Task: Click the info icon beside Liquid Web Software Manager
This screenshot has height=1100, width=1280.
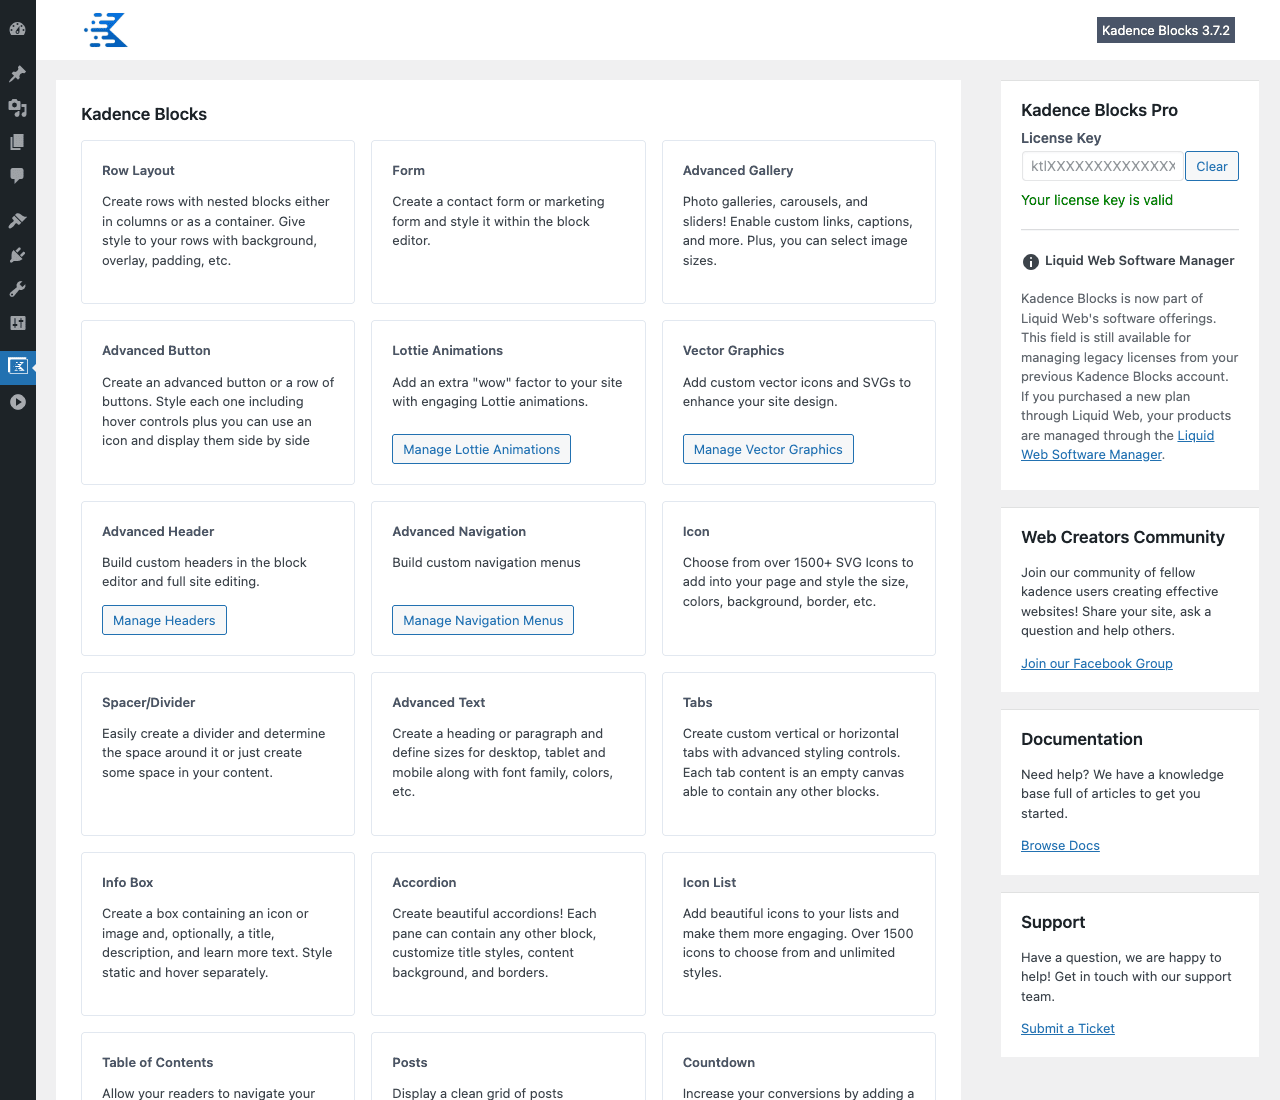Action: click(1030, 262)
